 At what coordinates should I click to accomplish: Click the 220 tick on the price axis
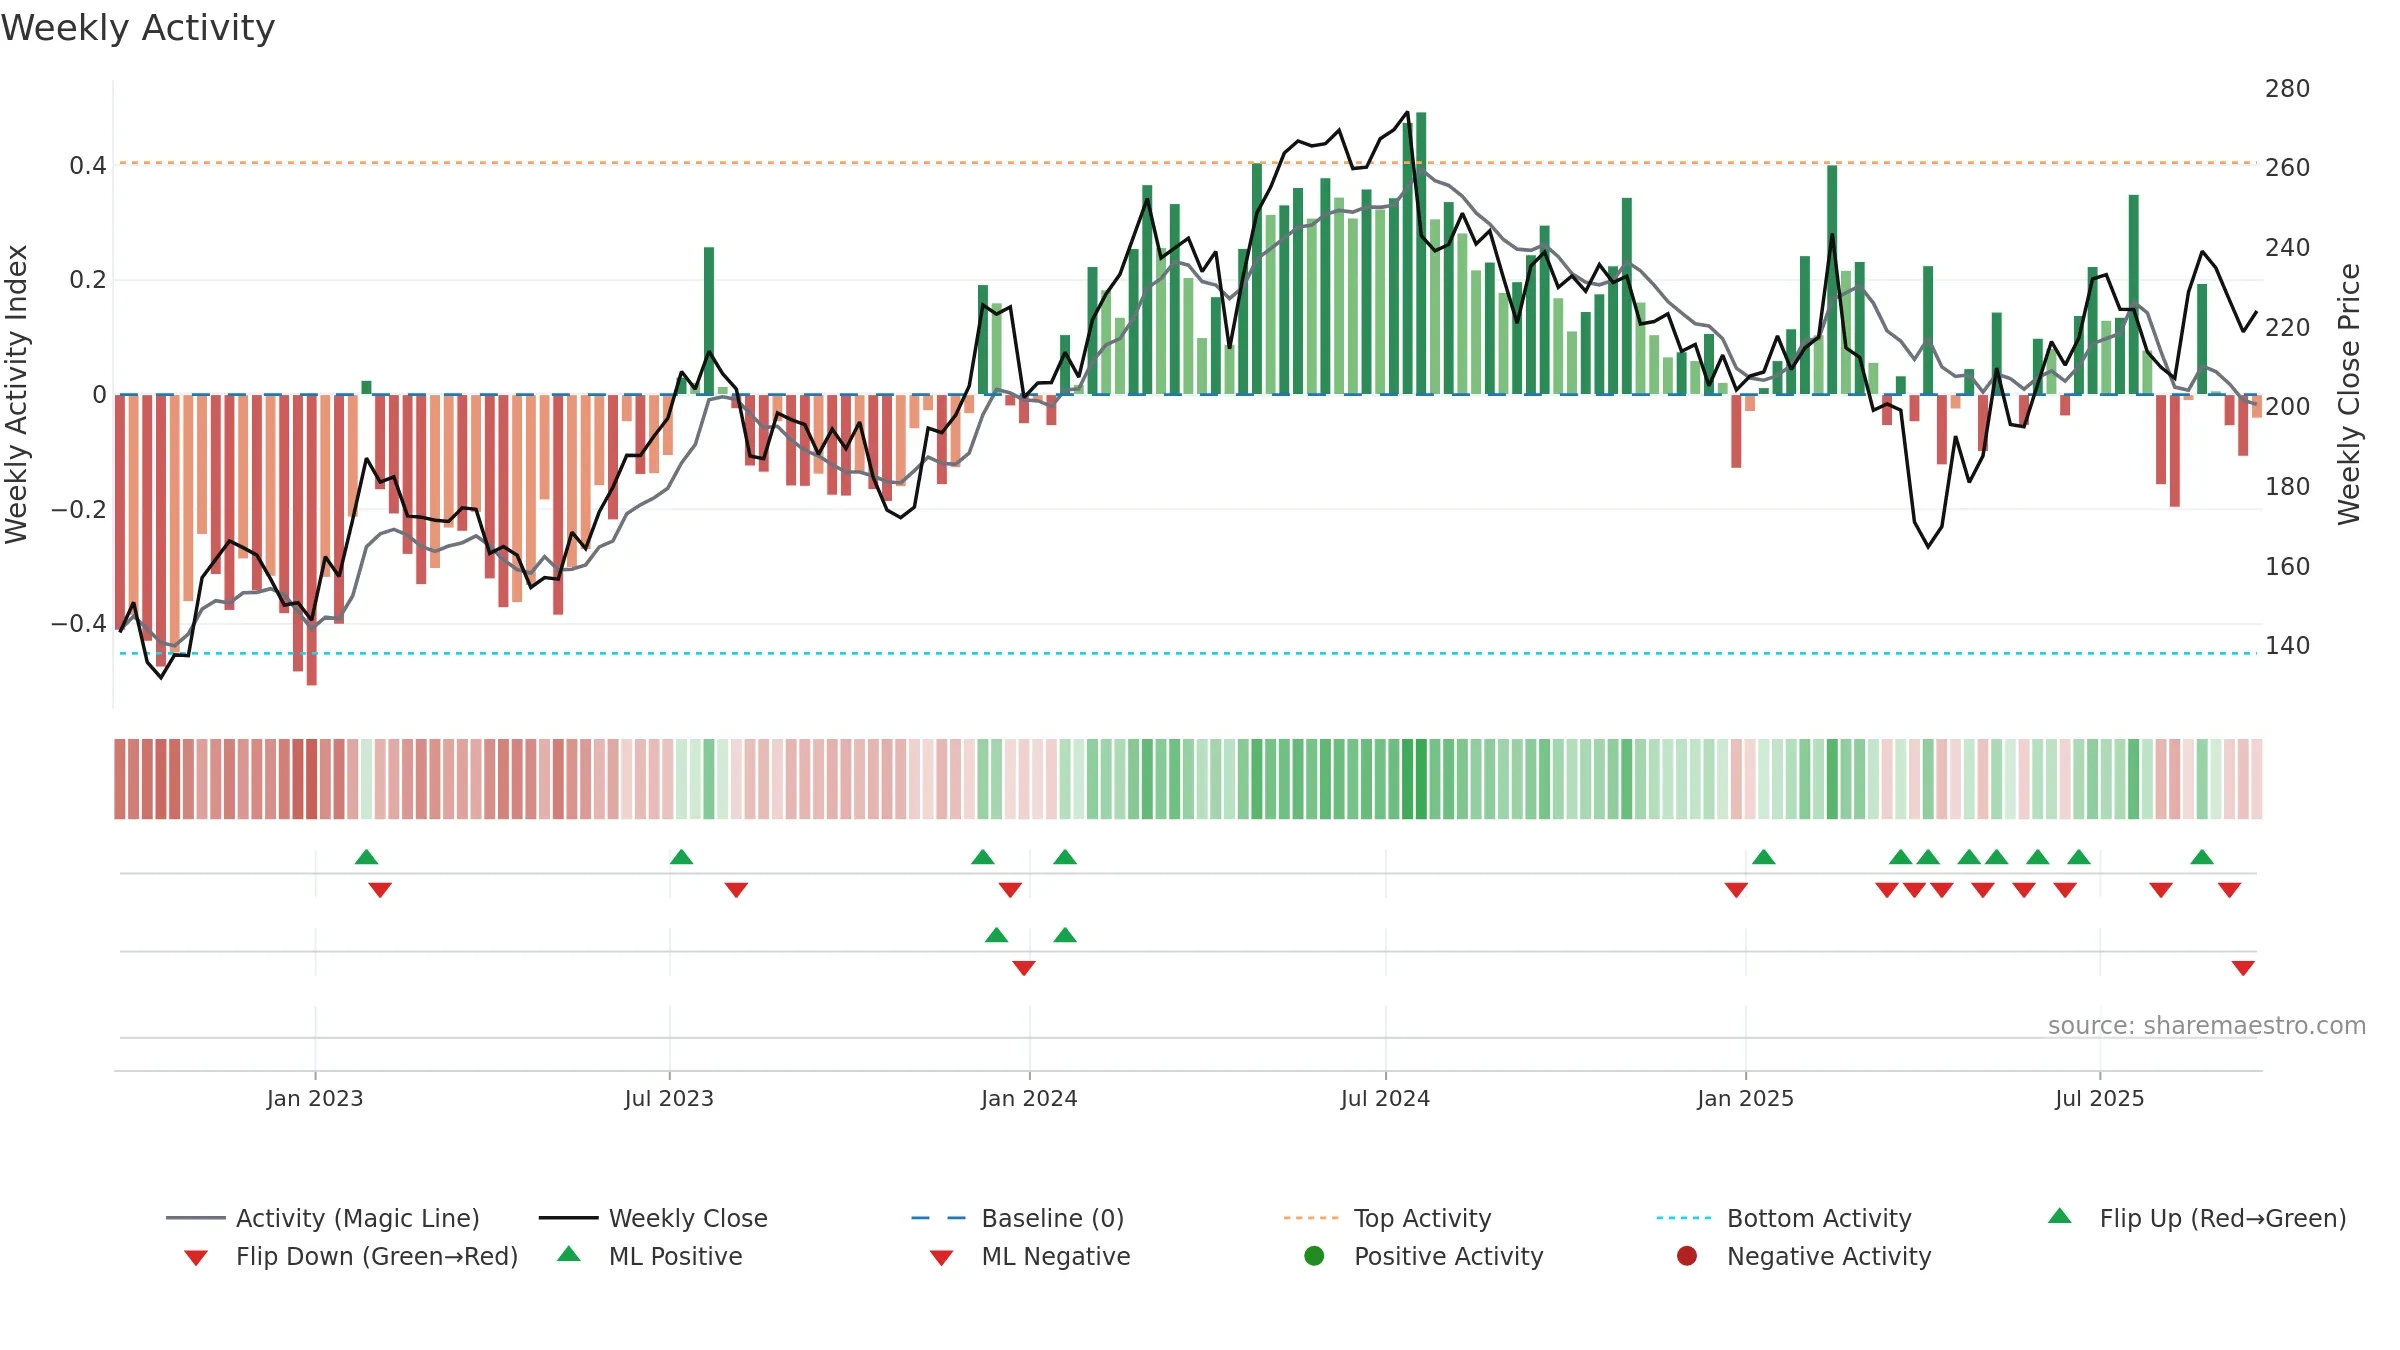pos(2288,327)
